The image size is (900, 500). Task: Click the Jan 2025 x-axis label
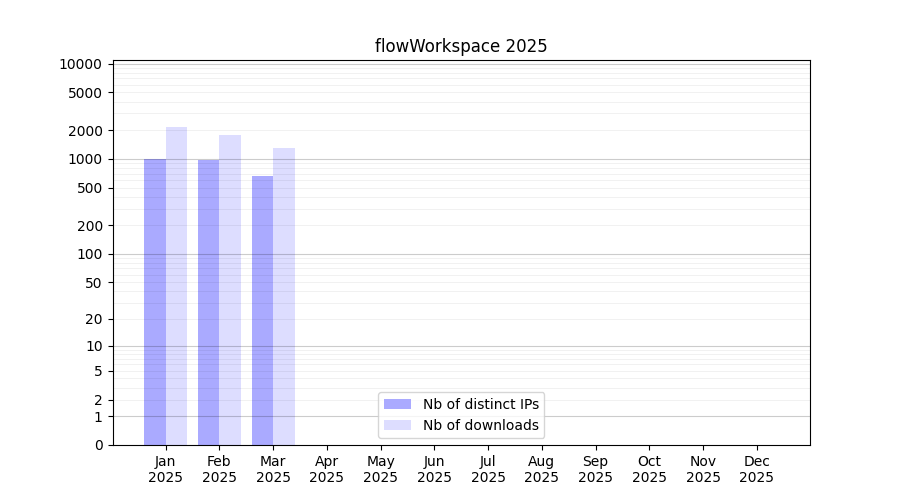coord(165,469)
